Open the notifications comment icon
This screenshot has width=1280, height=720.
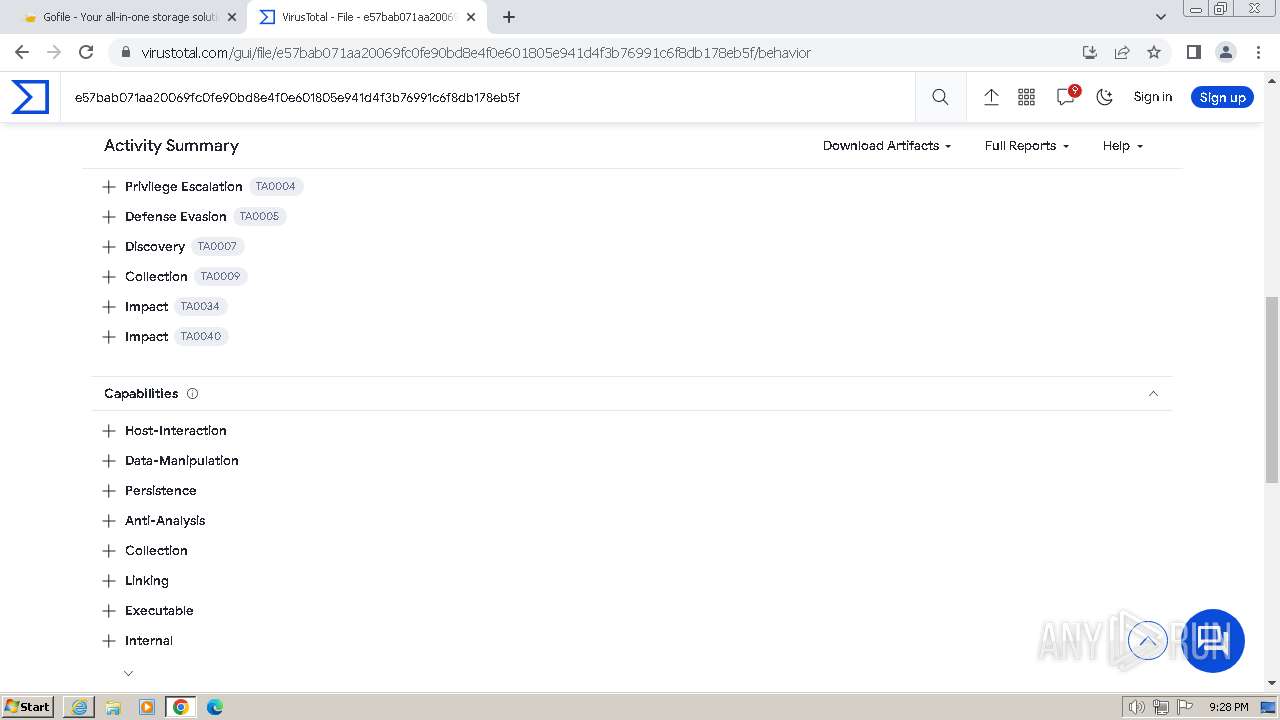tap(1066, 96)
